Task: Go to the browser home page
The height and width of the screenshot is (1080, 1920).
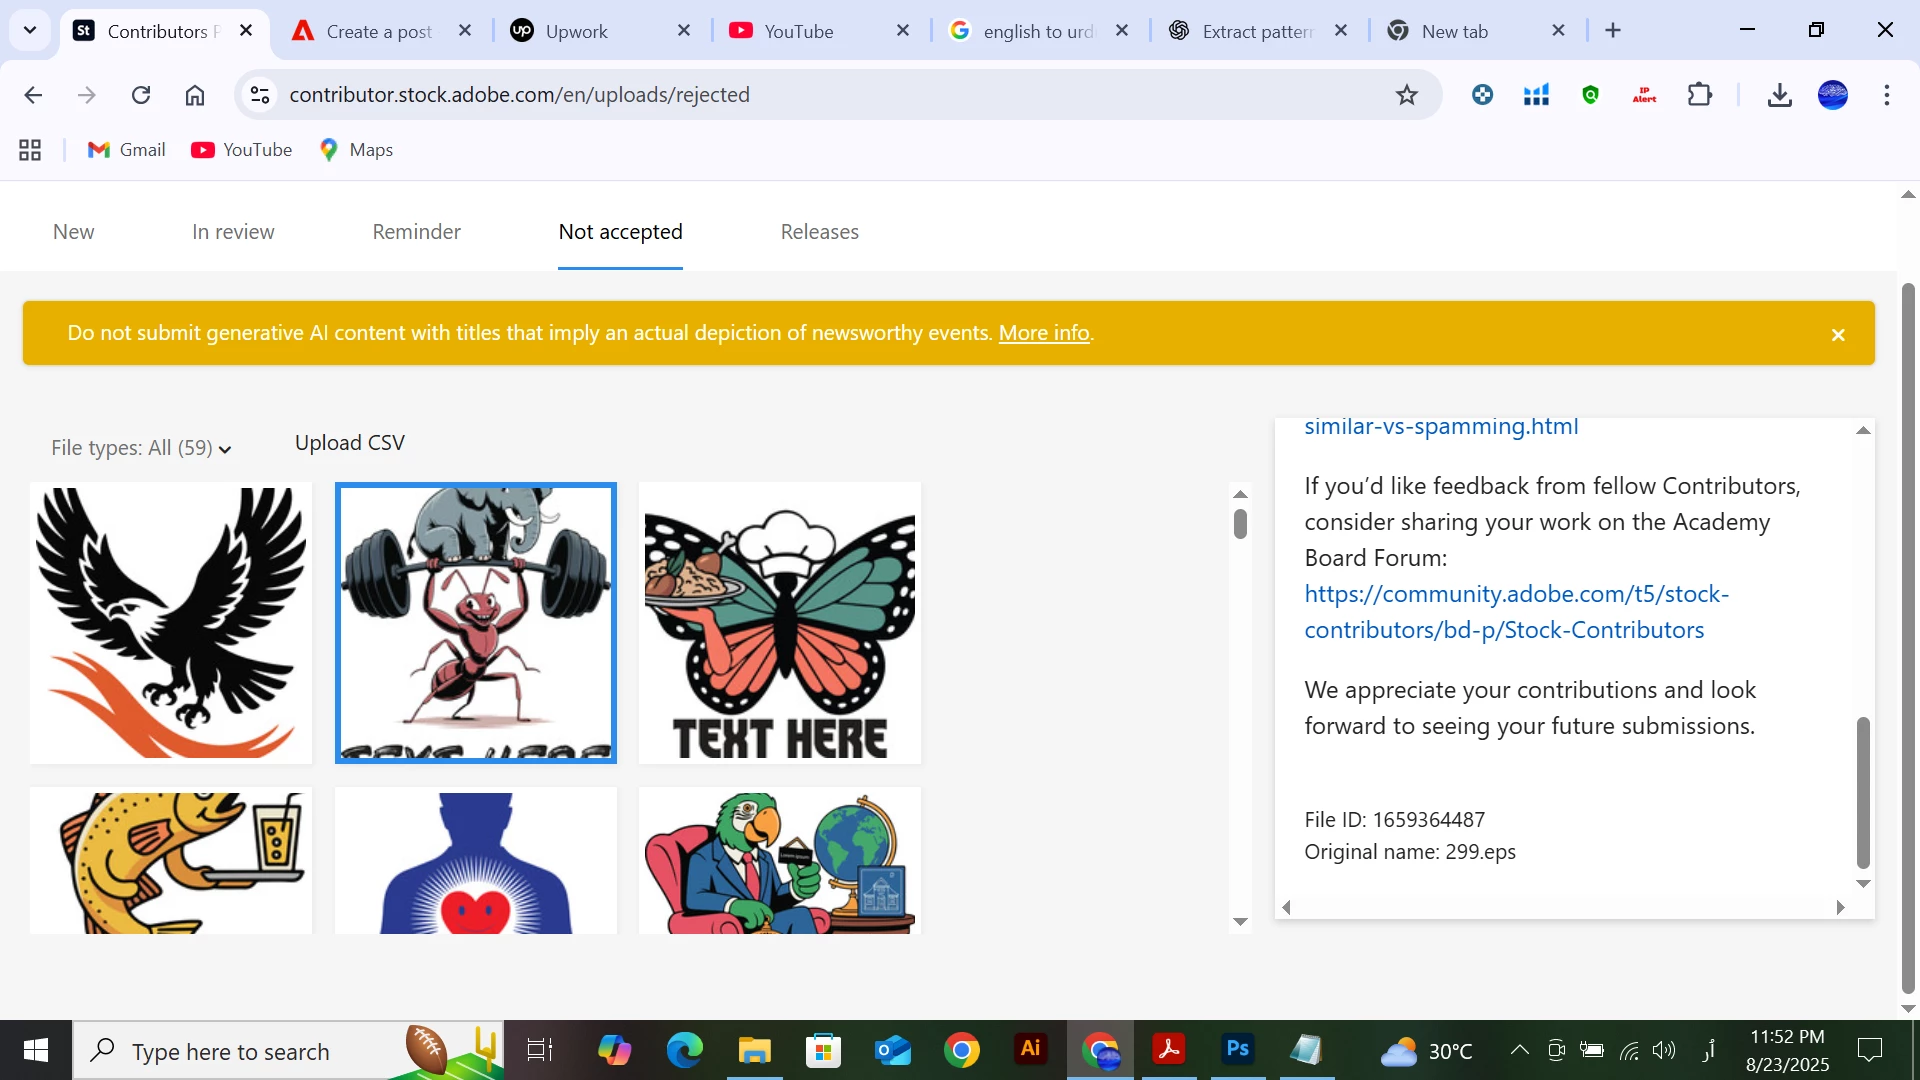Action: tap(195, 95)
